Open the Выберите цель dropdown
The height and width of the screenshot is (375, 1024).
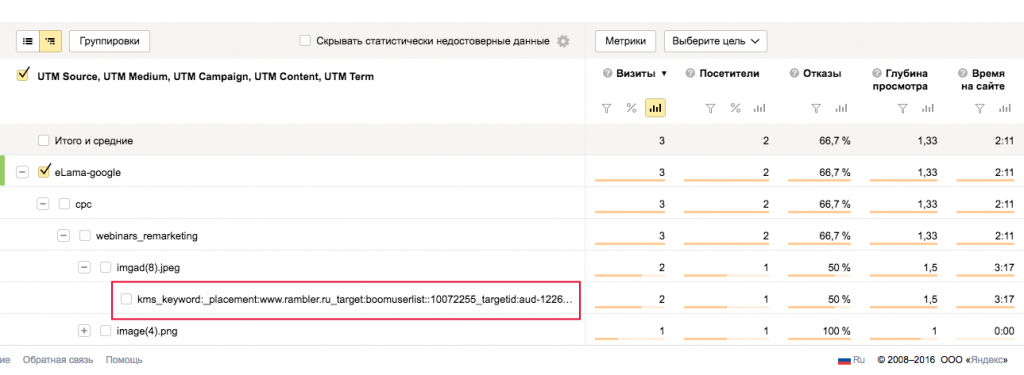point(715,41)
